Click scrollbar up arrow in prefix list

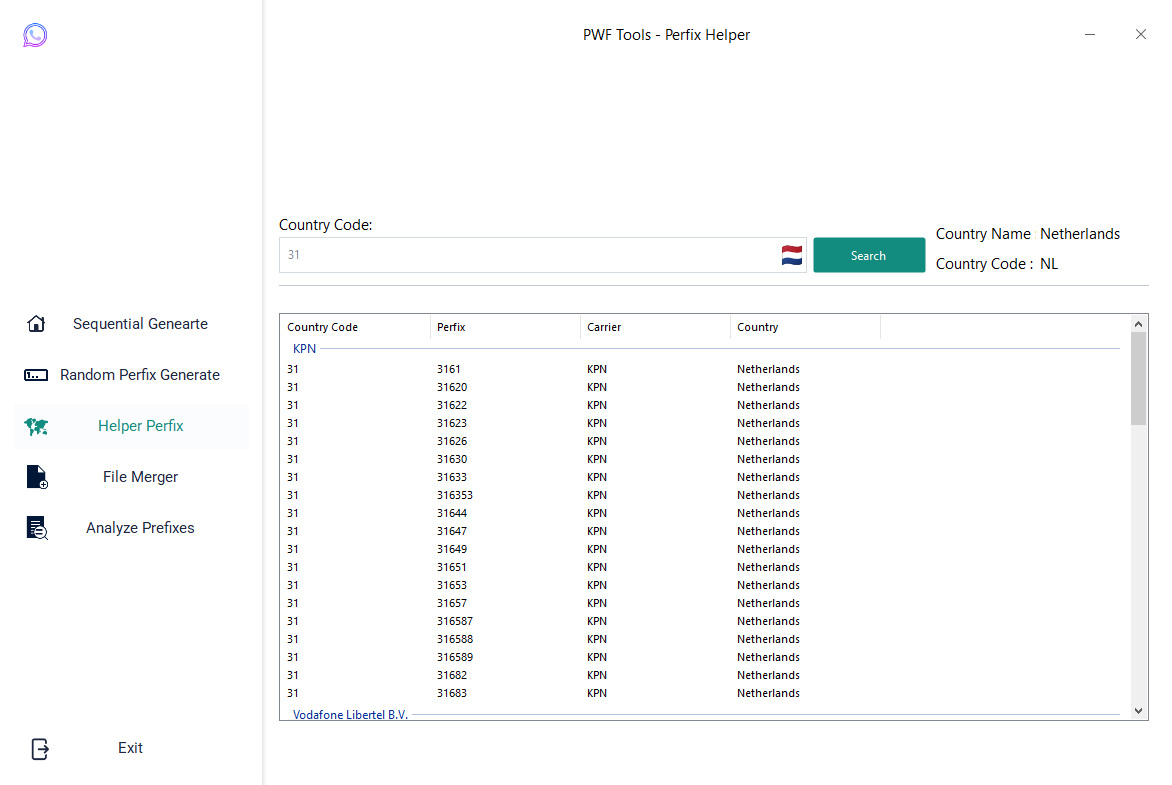(1138, 324)
